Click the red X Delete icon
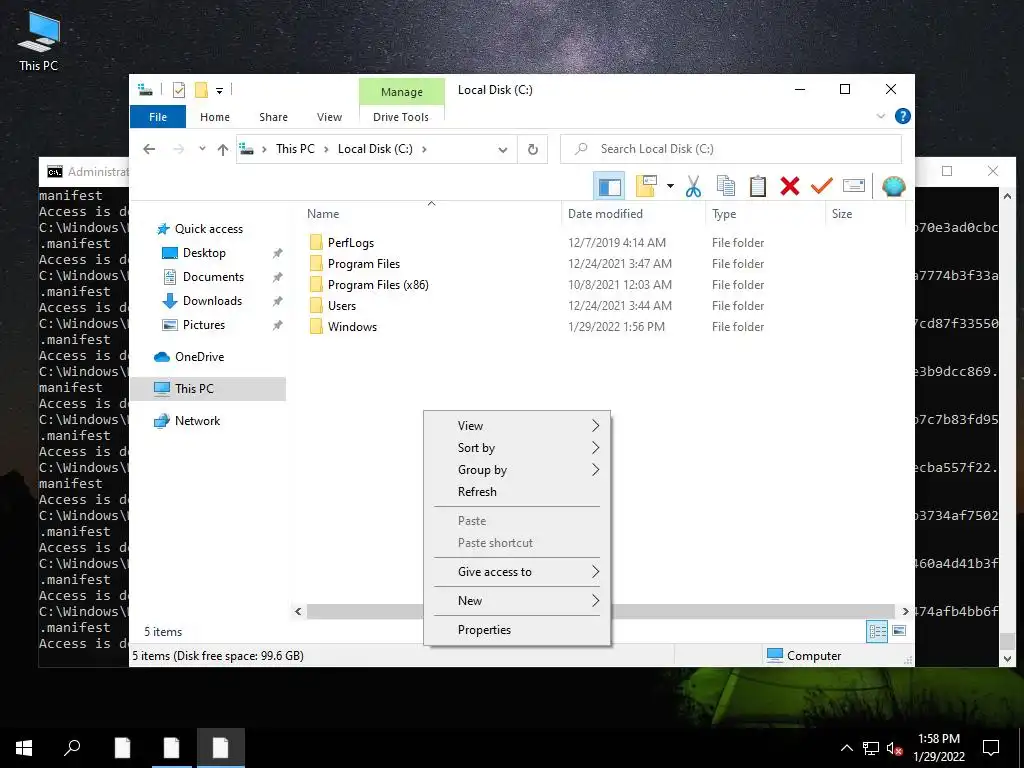 point(790,186)
